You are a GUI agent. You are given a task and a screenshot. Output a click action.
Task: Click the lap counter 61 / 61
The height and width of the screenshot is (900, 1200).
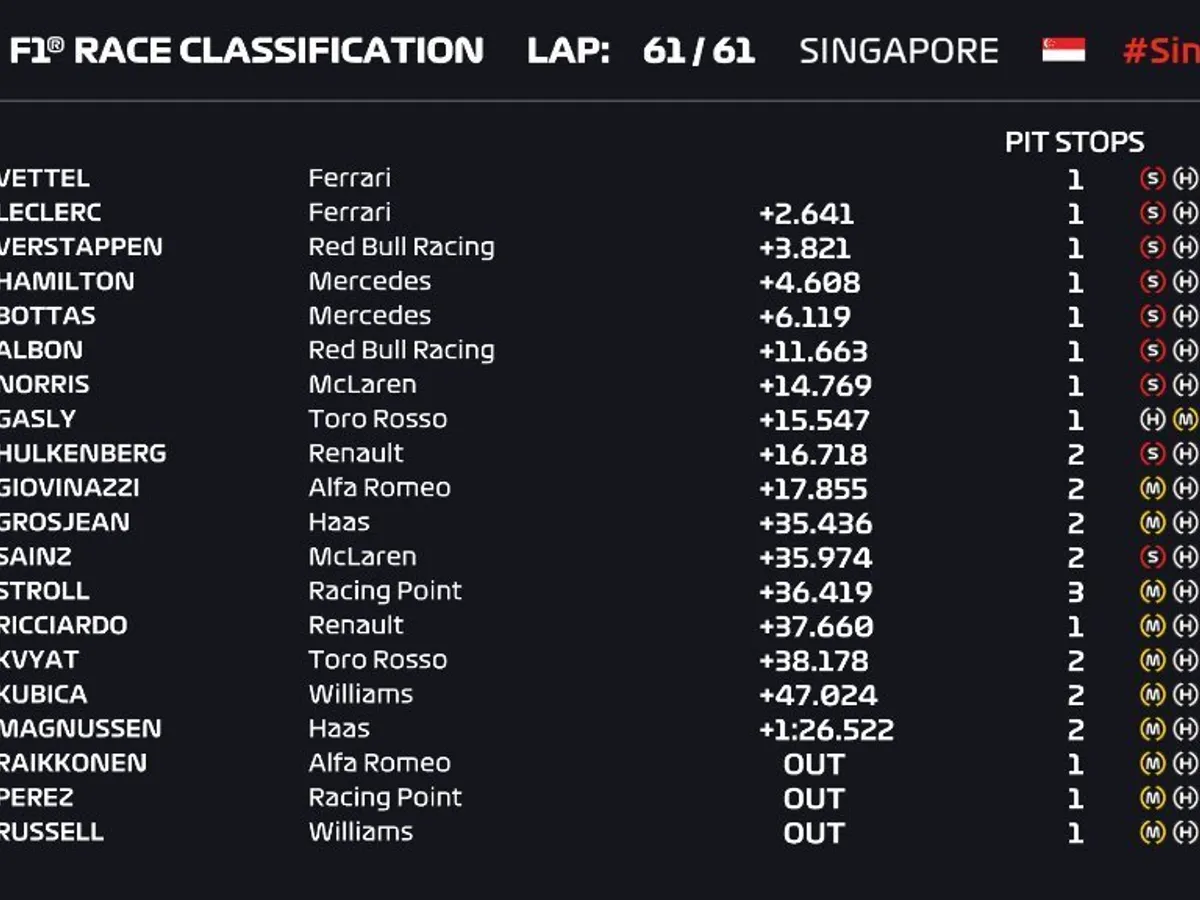coord(699,51)
